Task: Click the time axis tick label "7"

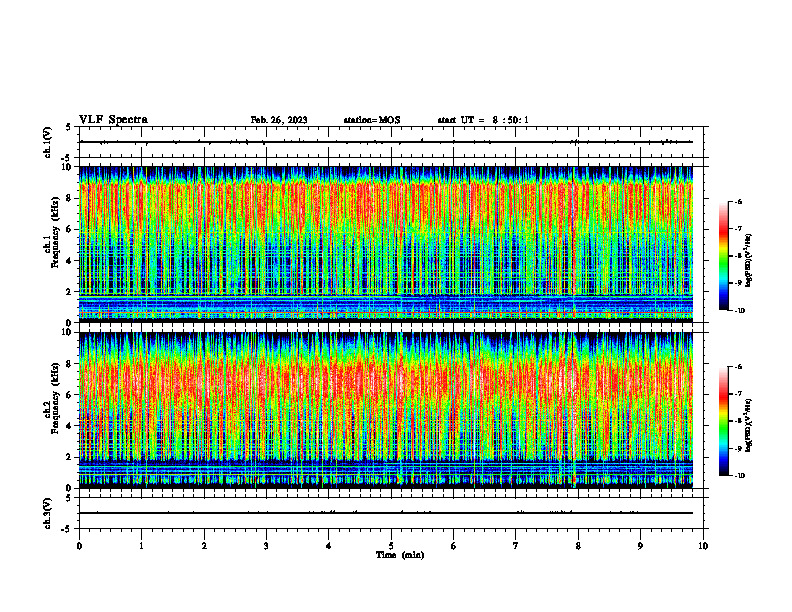Action: 516,546
